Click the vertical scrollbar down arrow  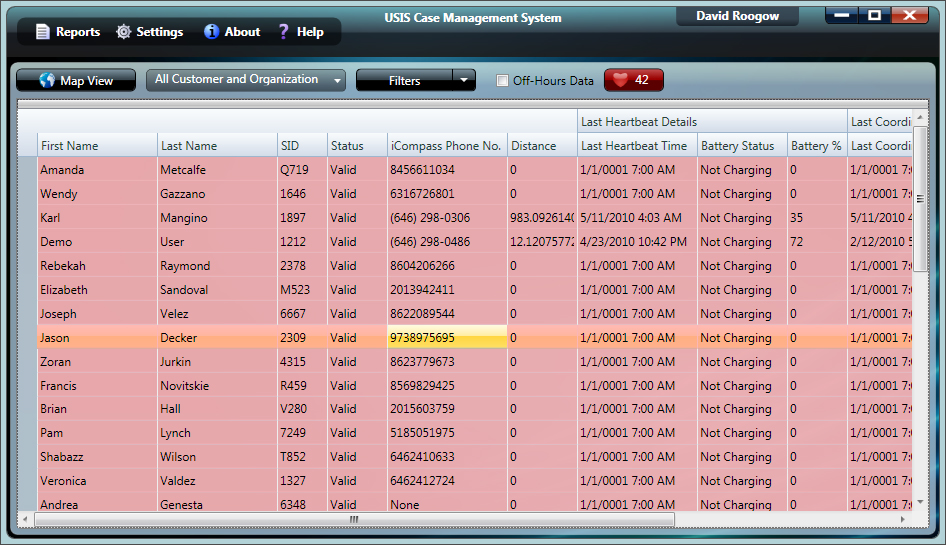919,502
